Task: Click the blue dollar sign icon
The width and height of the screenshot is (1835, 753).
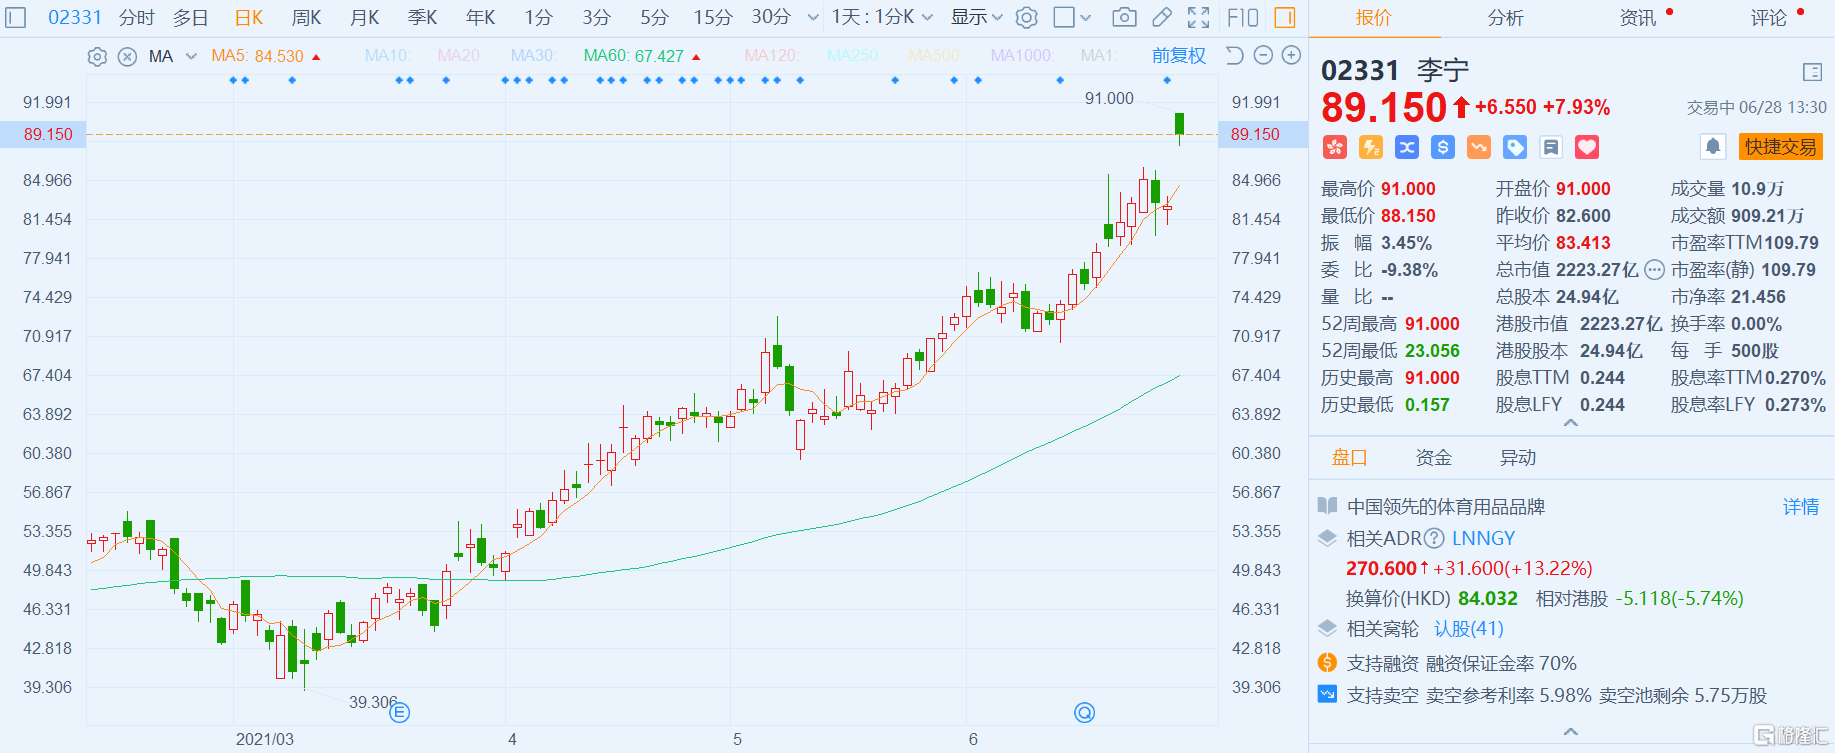Action: click(1443, 147)
